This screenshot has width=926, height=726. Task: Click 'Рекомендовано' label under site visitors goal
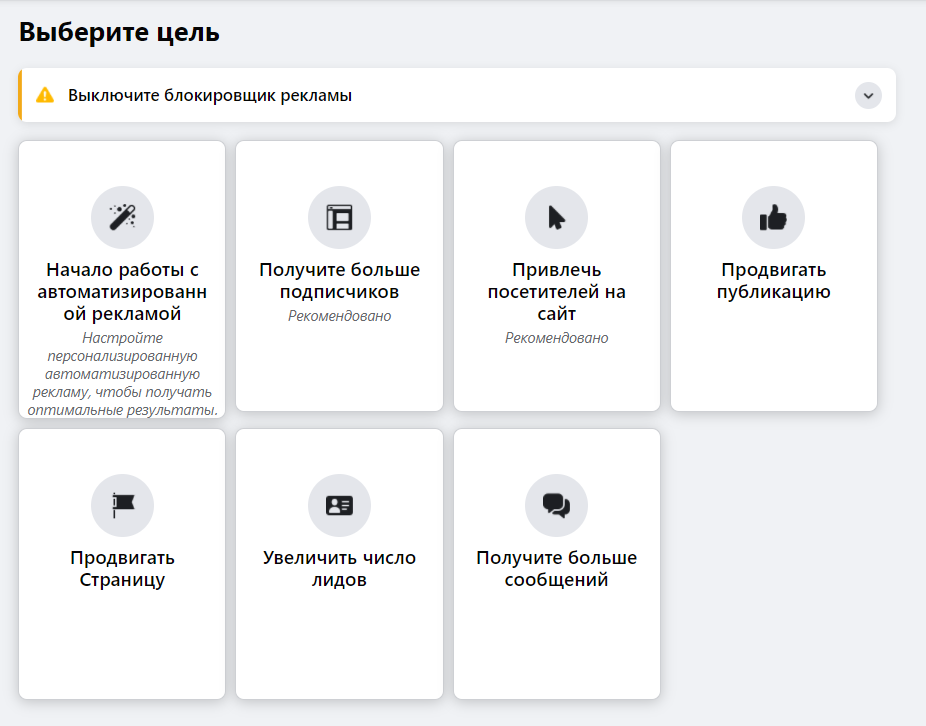click(x=556, y=338)
